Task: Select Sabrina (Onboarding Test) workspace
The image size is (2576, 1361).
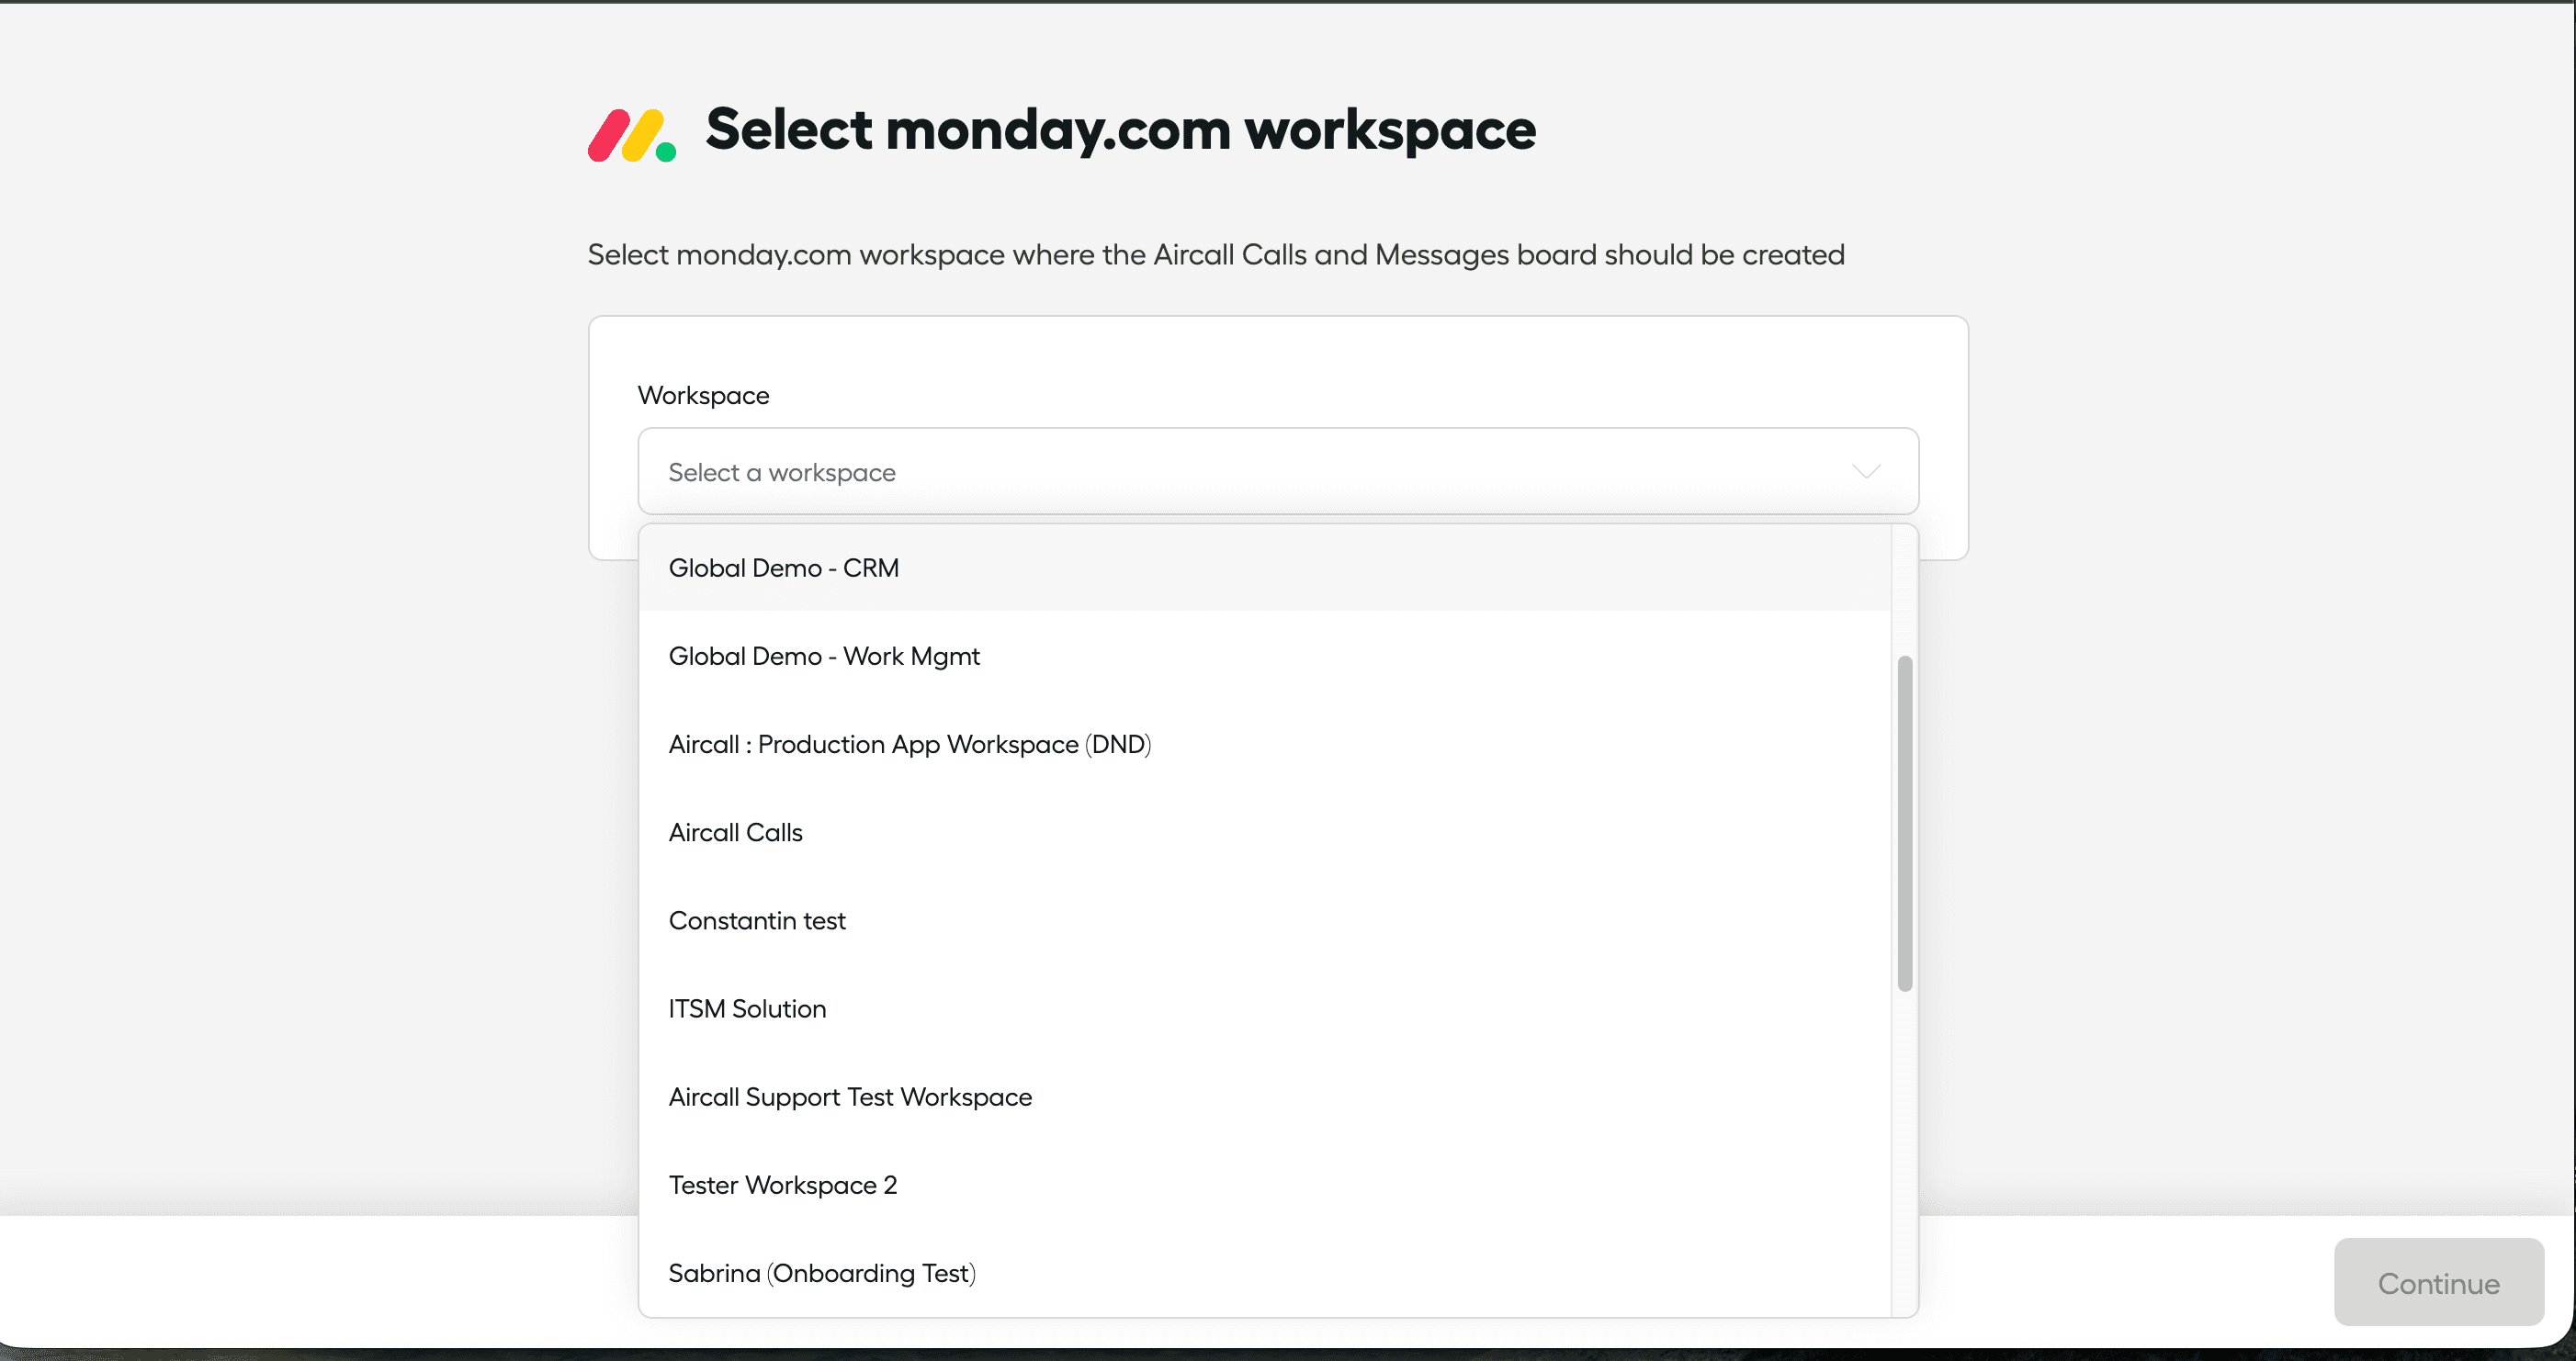Action: (1265, 1272)
